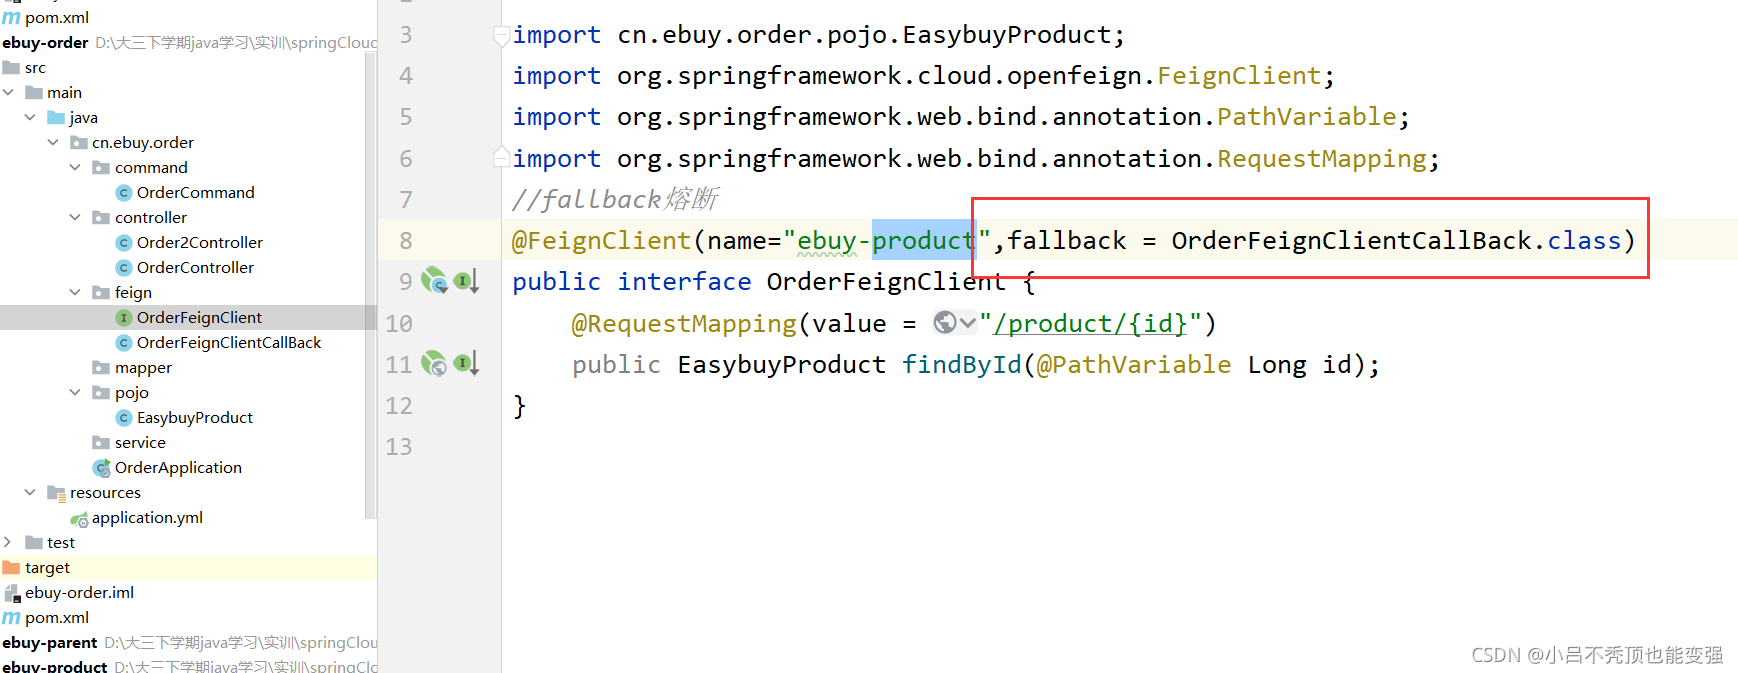Click the src folder icon

click(11, 68)
